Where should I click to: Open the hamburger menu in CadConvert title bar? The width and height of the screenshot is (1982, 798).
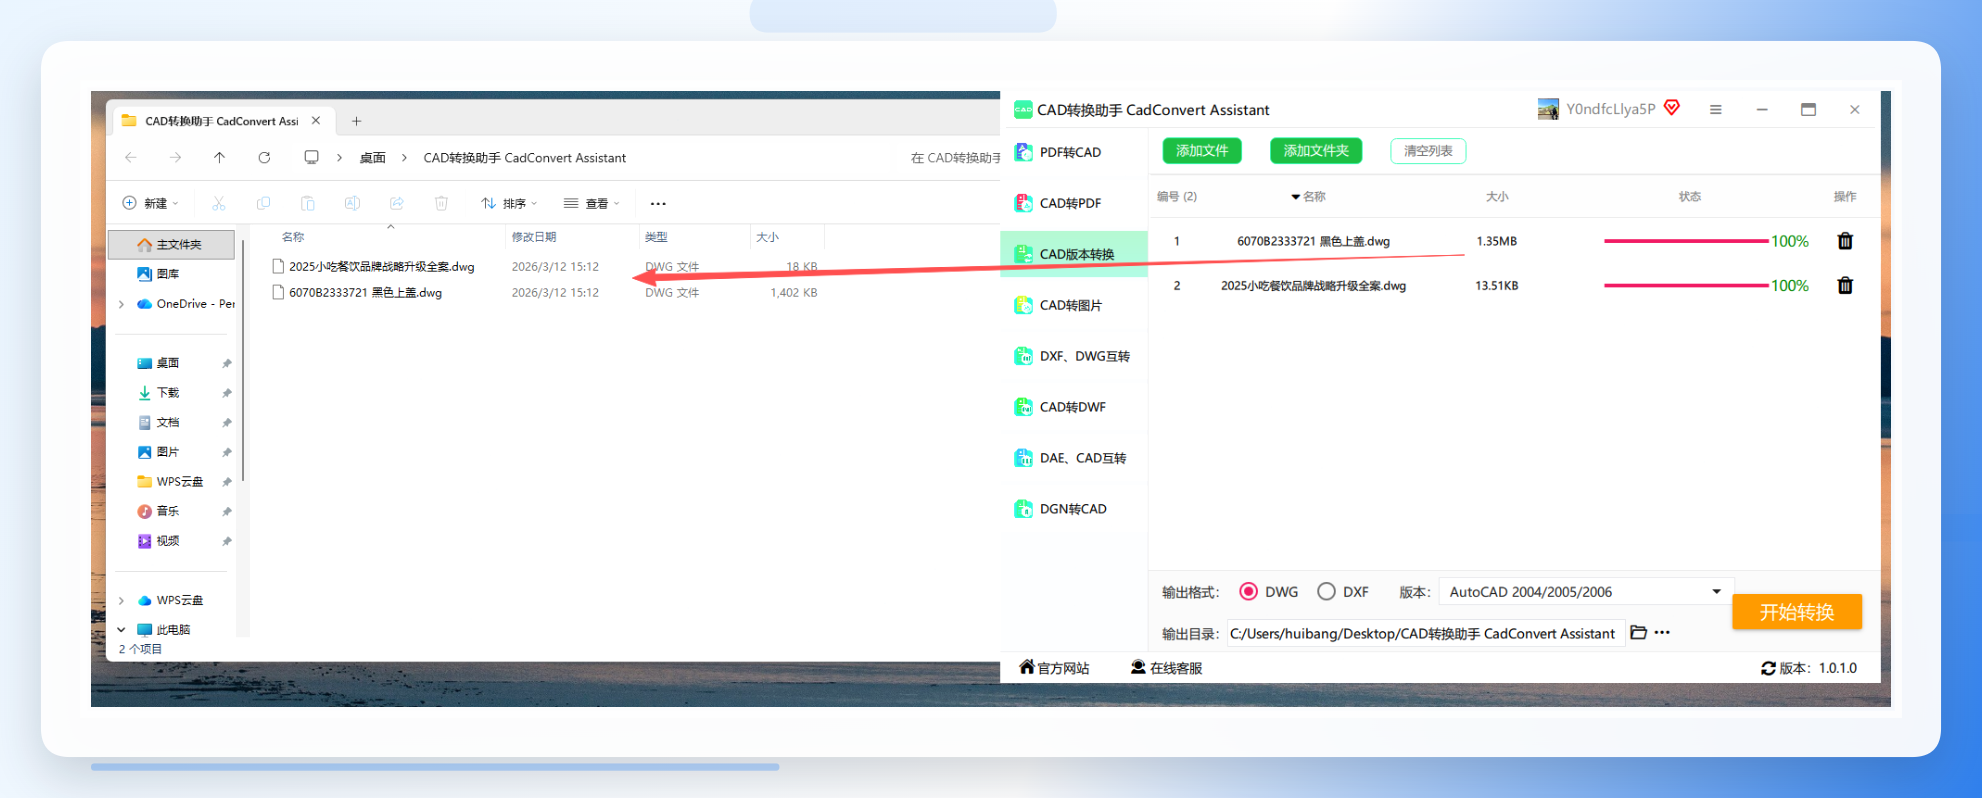[1715, 110]
